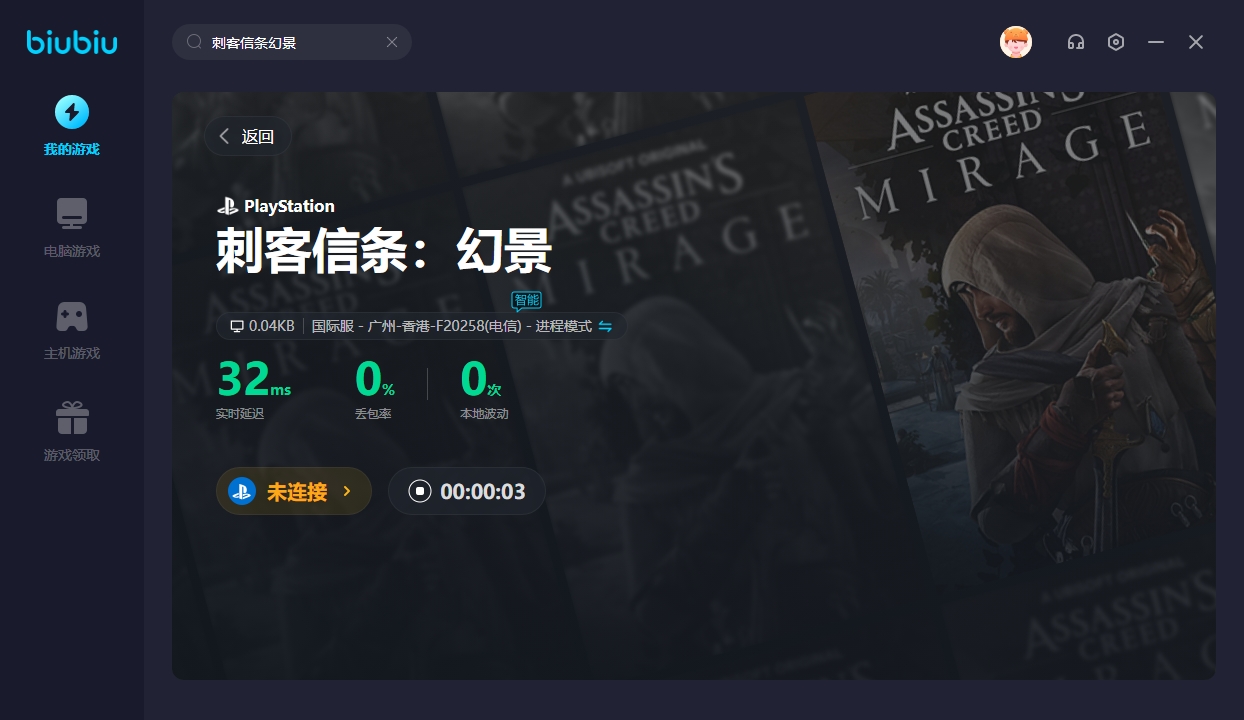
Task: Open 电脑游戏 in the sidebar
Action: coord(71,227)
